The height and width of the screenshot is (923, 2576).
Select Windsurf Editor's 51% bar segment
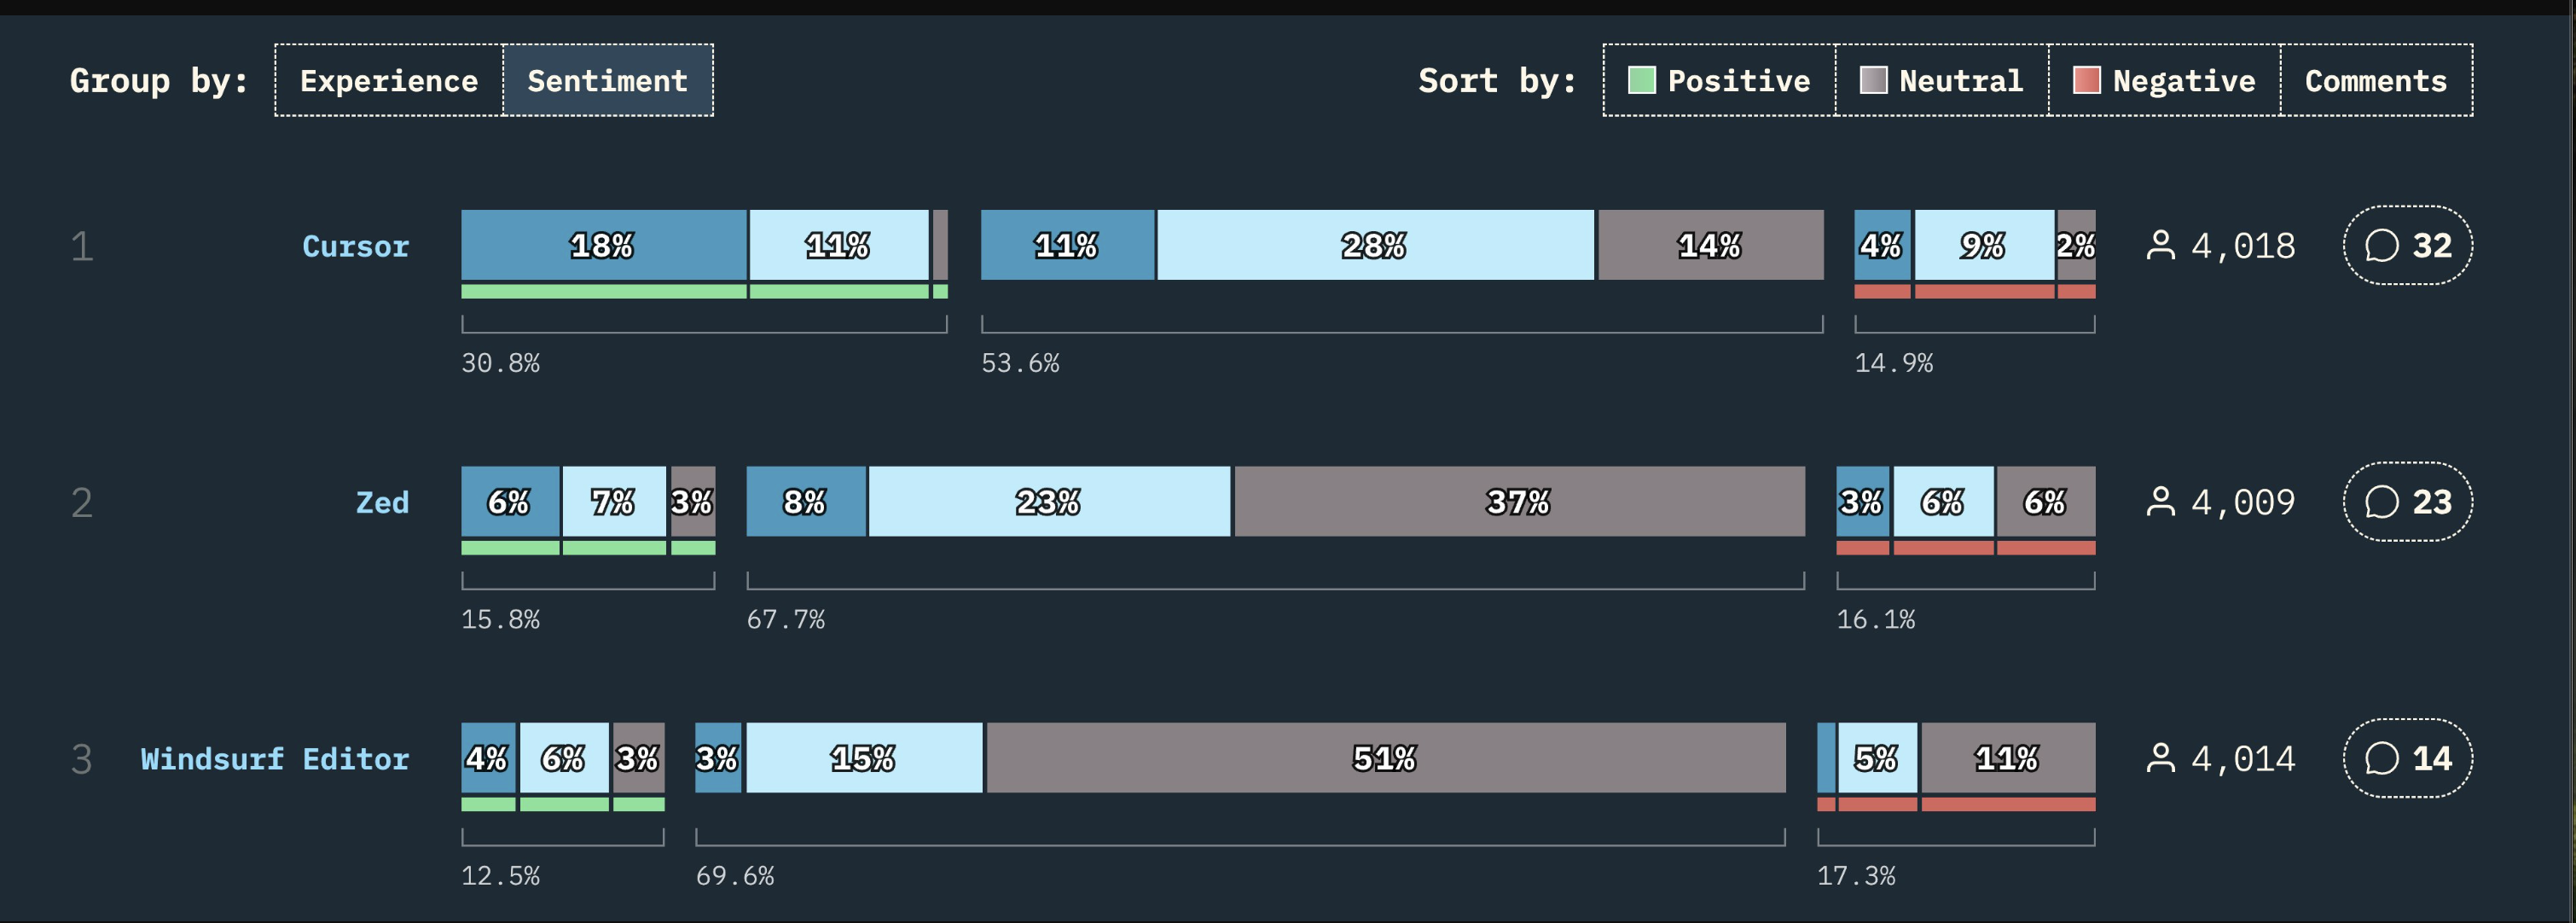[x=1385, y=758]
